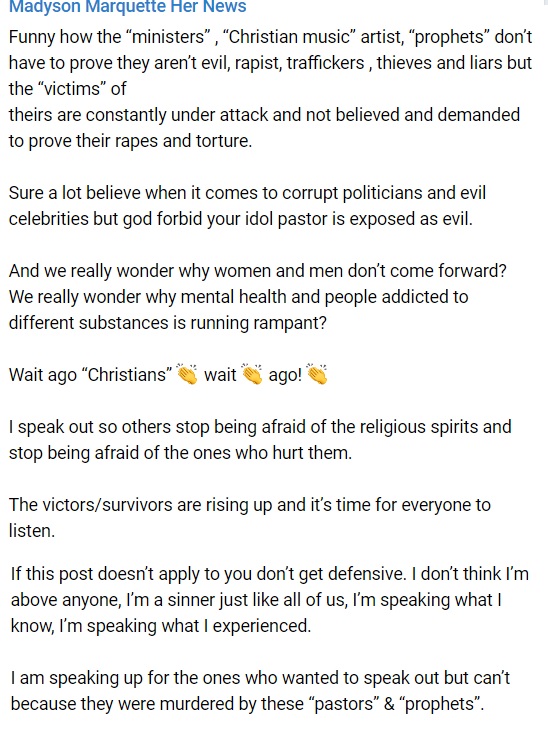This screenshot has height=749, width=548.
Task: Click the clapping emoji after "wait"
Action: click(x=252, y=374)
